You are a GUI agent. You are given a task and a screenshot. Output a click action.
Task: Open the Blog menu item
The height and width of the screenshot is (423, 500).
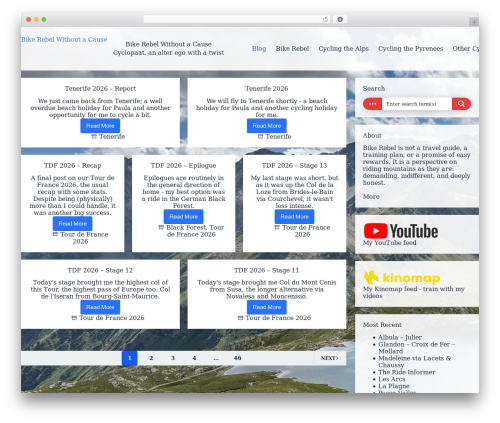point(259,48)
